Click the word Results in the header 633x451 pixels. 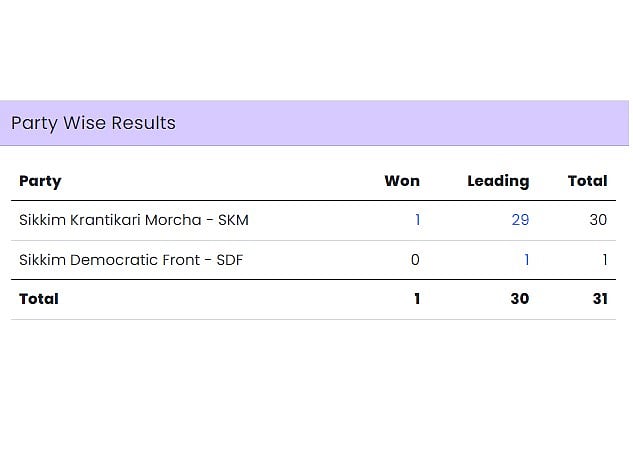click(x=143, y=123)
